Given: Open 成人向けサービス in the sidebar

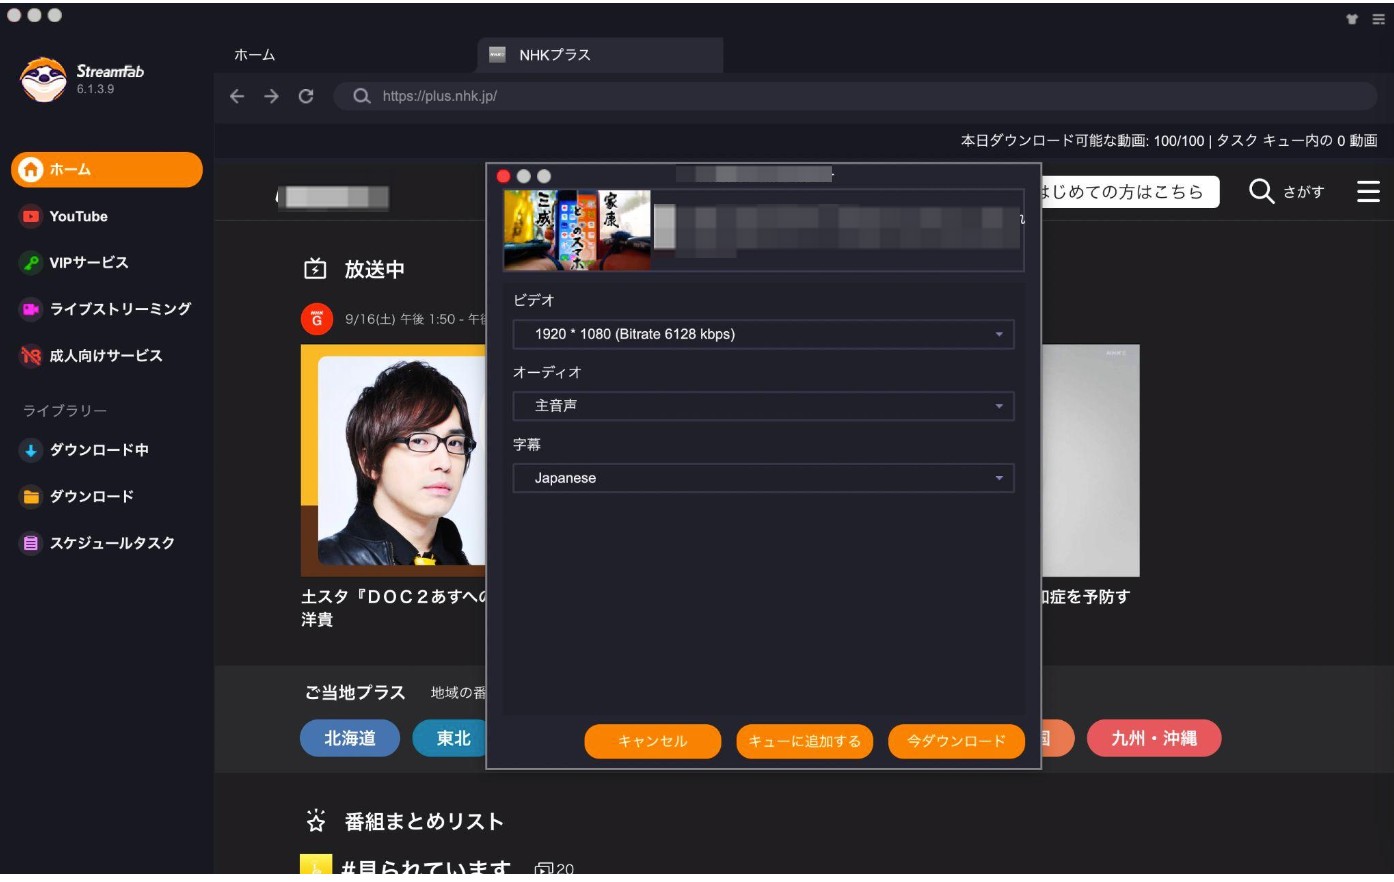Looking at the screenshot, I should [106, 356].
